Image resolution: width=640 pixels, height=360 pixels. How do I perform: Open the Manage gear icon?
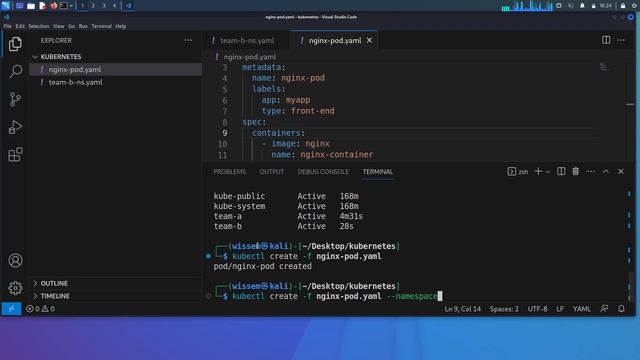tap(16, 288)
